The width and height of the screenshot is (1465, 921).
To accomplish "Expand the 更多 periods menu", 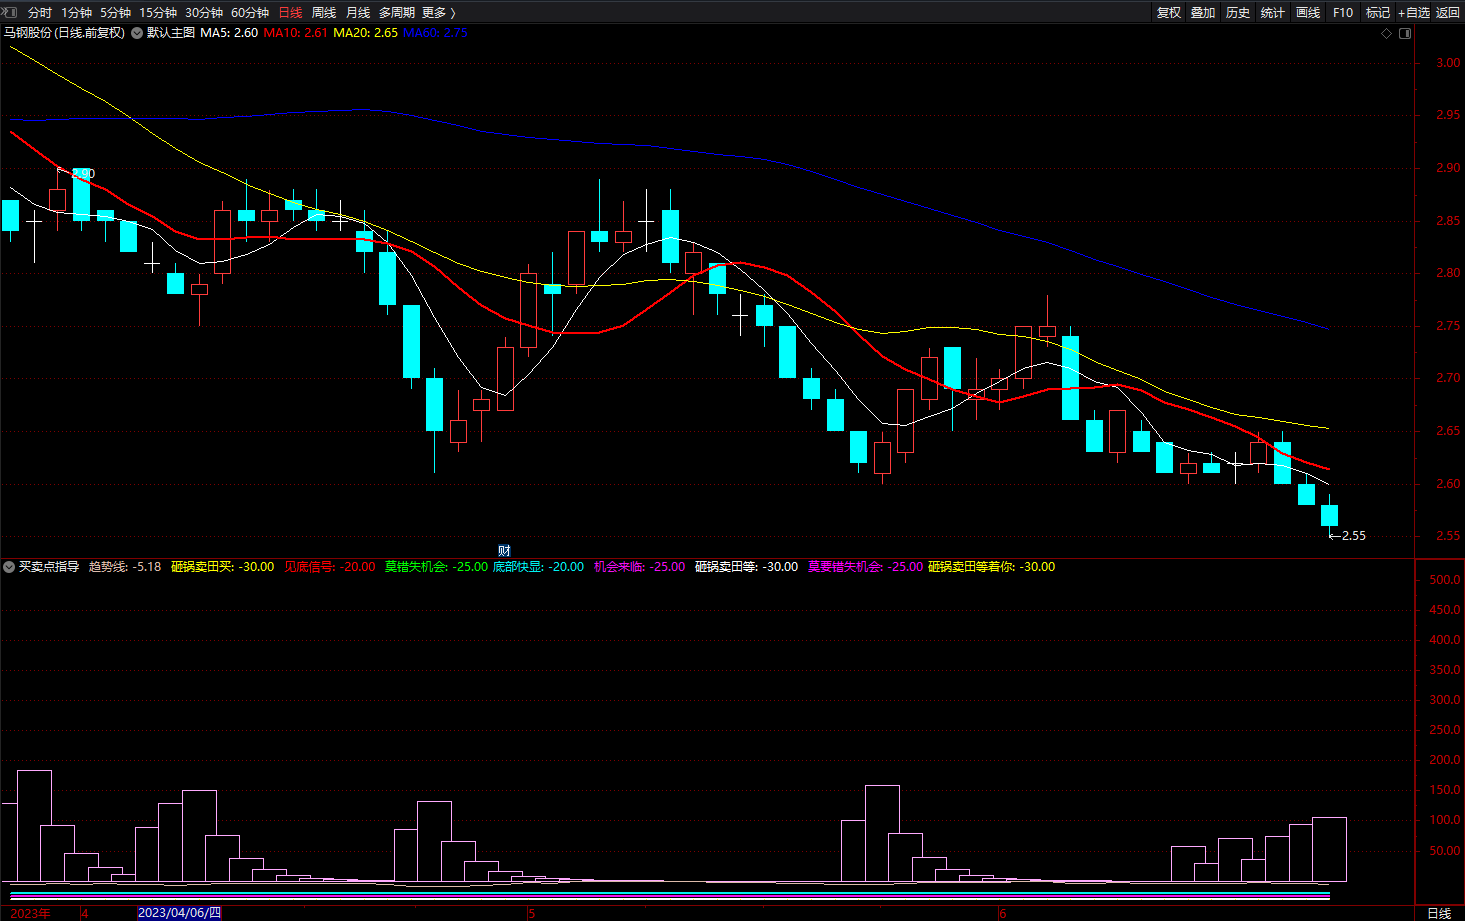I will [439, 12].
